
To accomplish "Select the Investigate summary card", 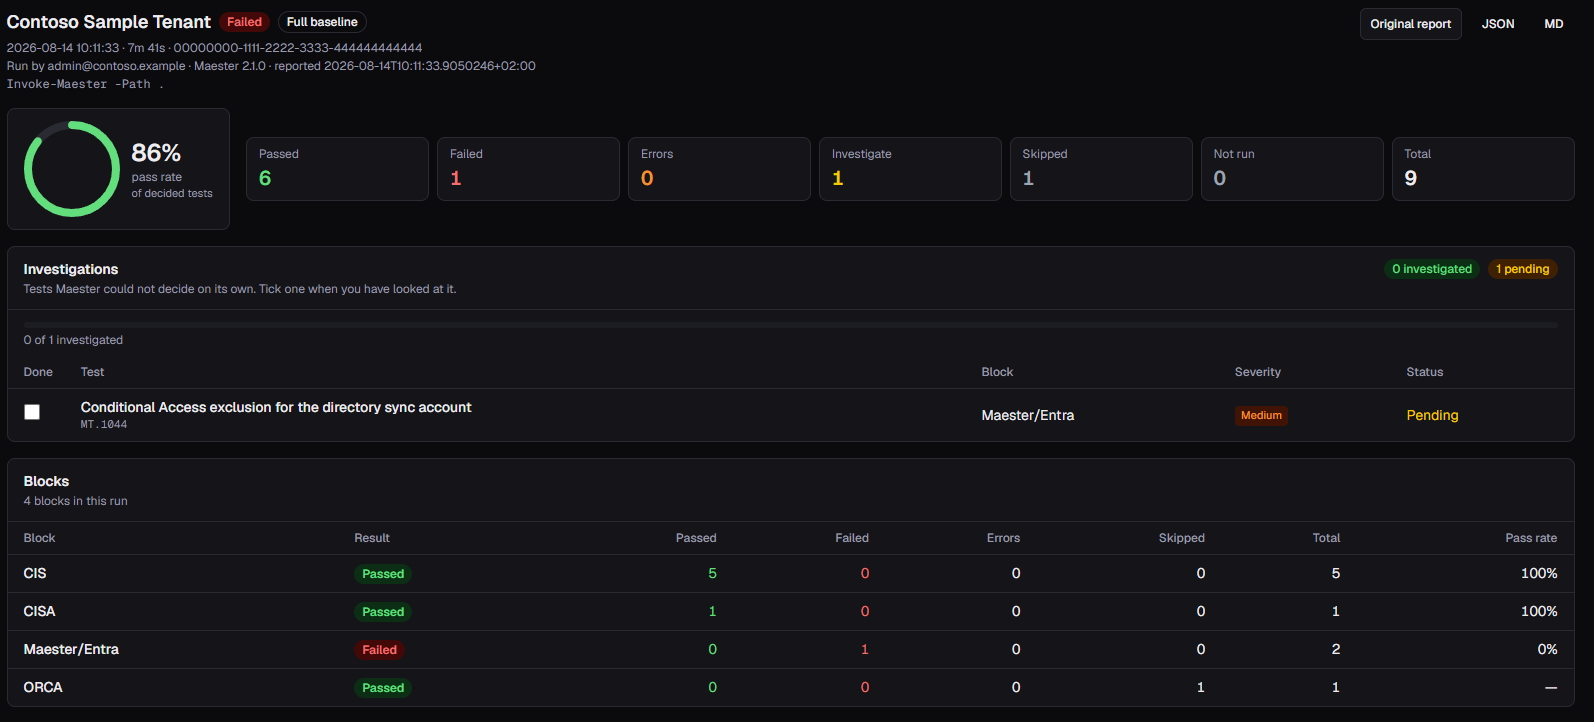I will [x=910, y=169].
